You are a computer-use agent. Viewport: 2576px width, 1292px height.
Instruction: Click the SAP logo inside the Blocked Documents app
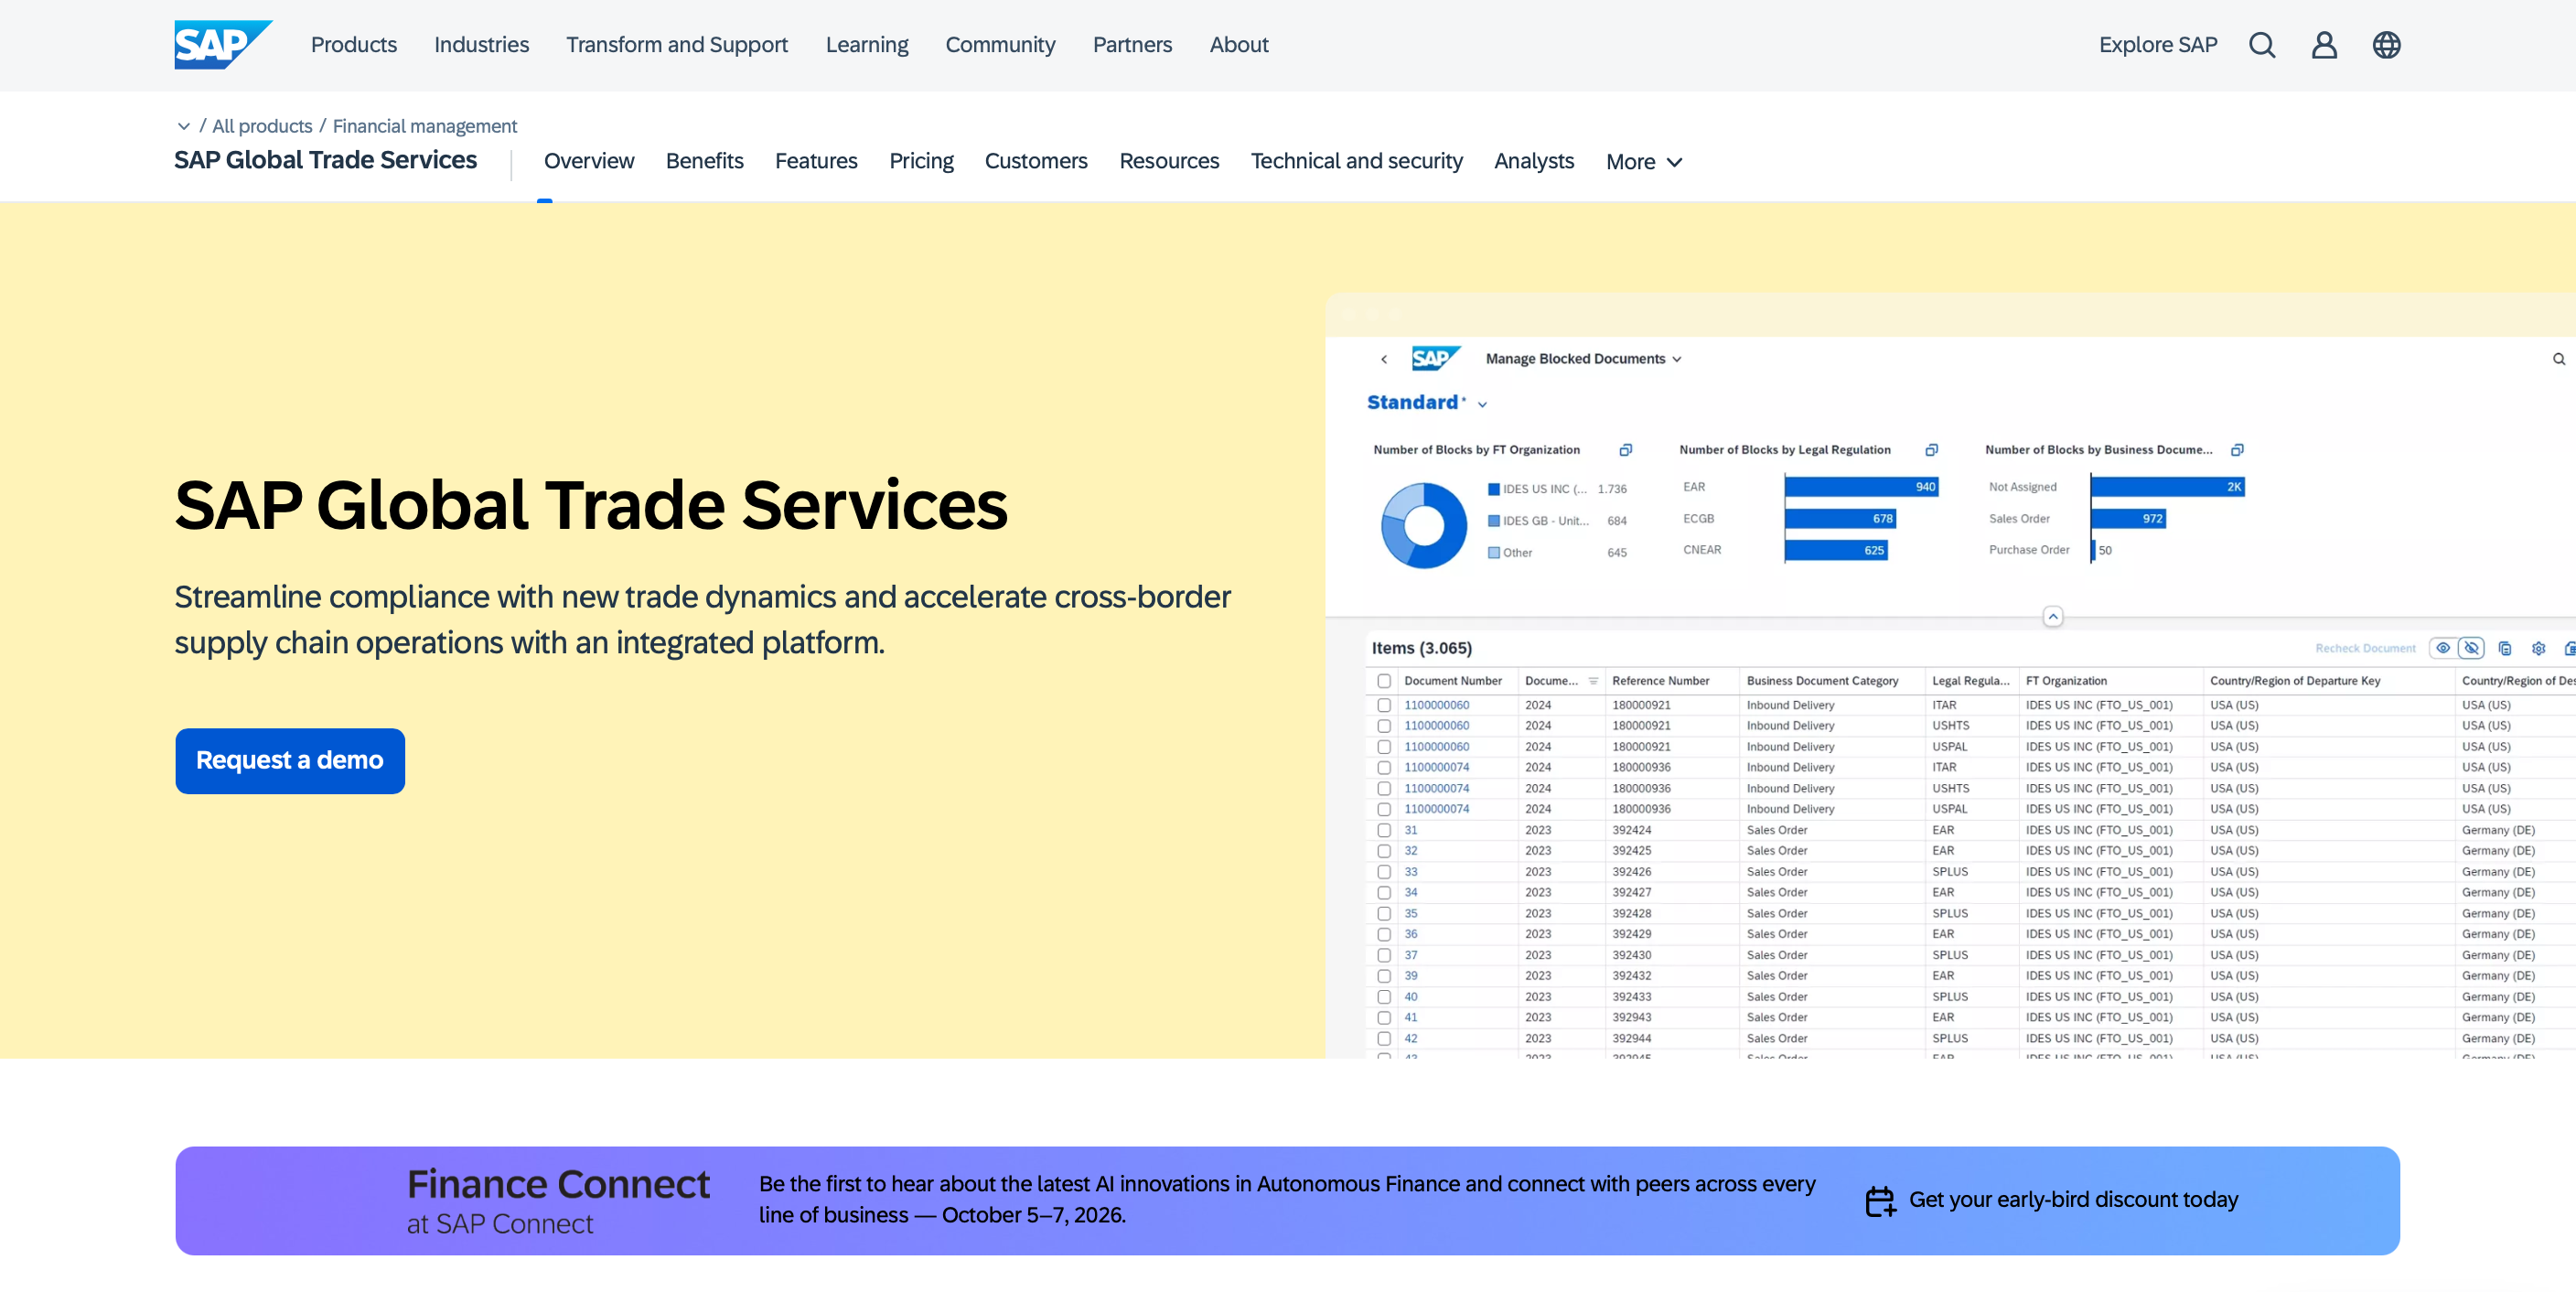(x=1436, y=358)
